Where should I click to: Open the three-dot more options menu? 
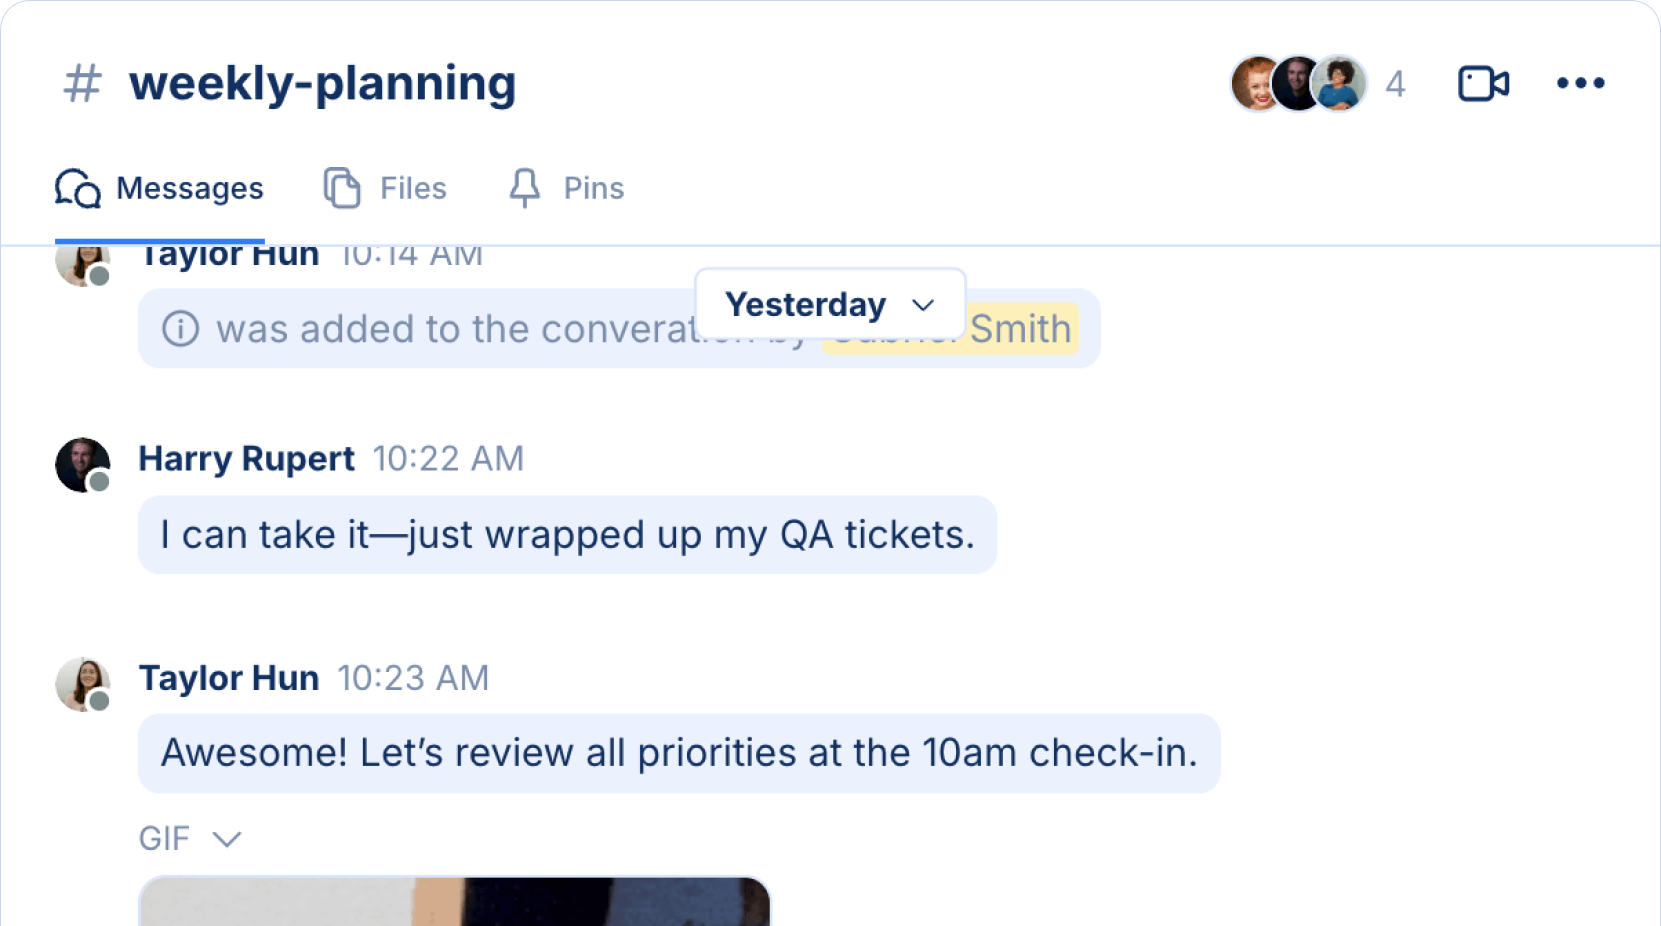click(1580, 83)
